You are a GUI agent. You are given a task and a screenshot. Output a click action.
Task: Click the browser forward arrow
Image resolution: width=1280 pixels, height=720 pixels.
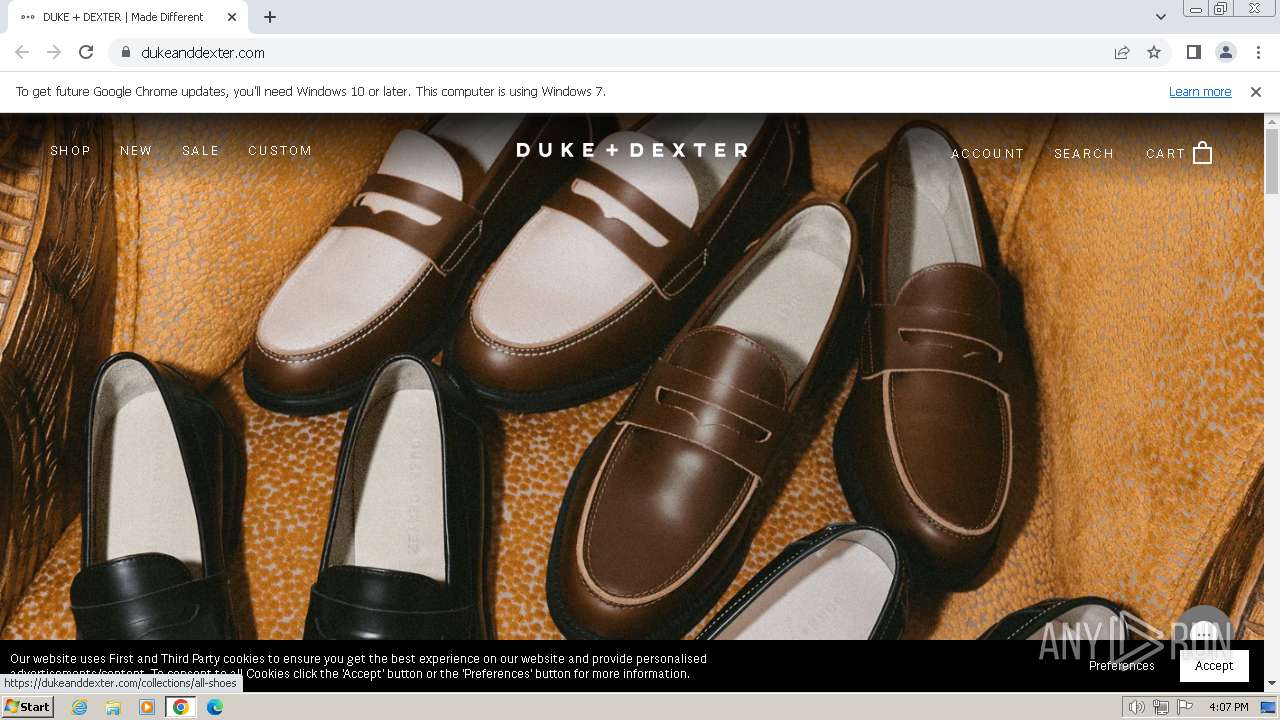(x=54, y=52)
